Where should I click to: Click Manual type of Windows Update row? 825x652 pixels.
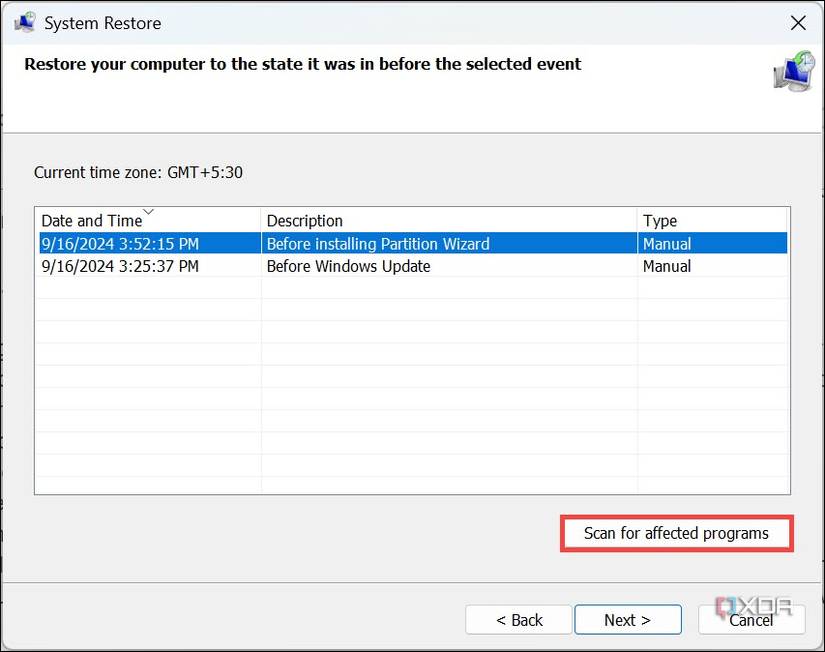point(667,266)
